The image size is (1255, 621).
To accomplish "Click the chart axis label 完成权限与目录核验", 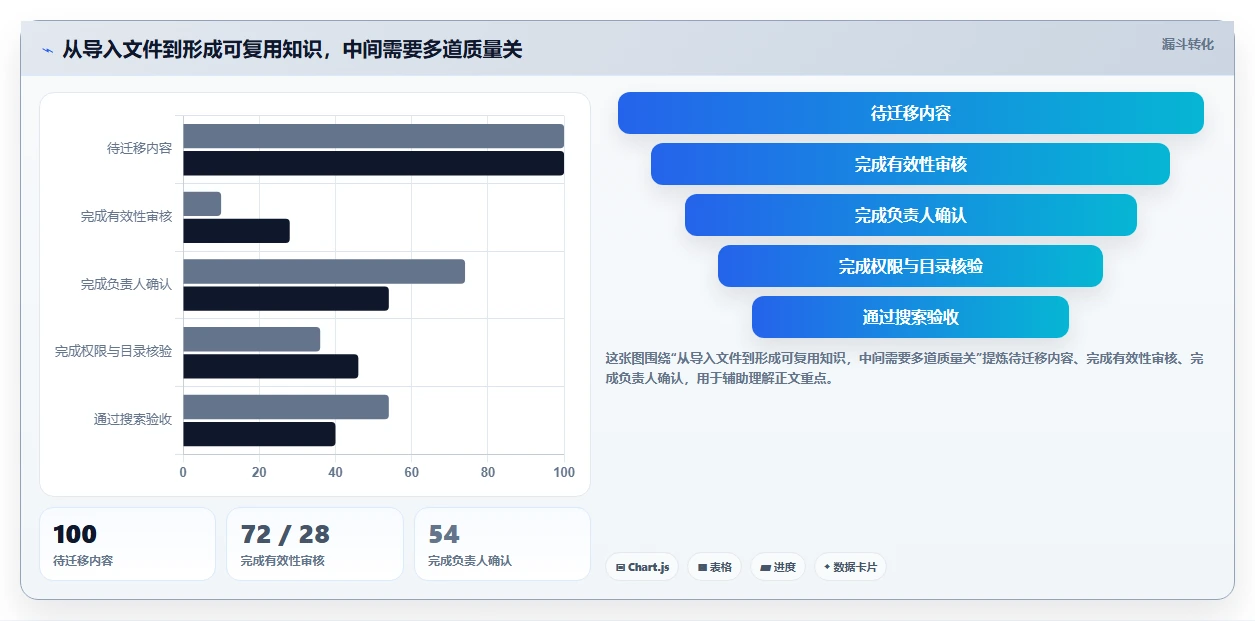I will pyautogui.click(x=113, y=351).
